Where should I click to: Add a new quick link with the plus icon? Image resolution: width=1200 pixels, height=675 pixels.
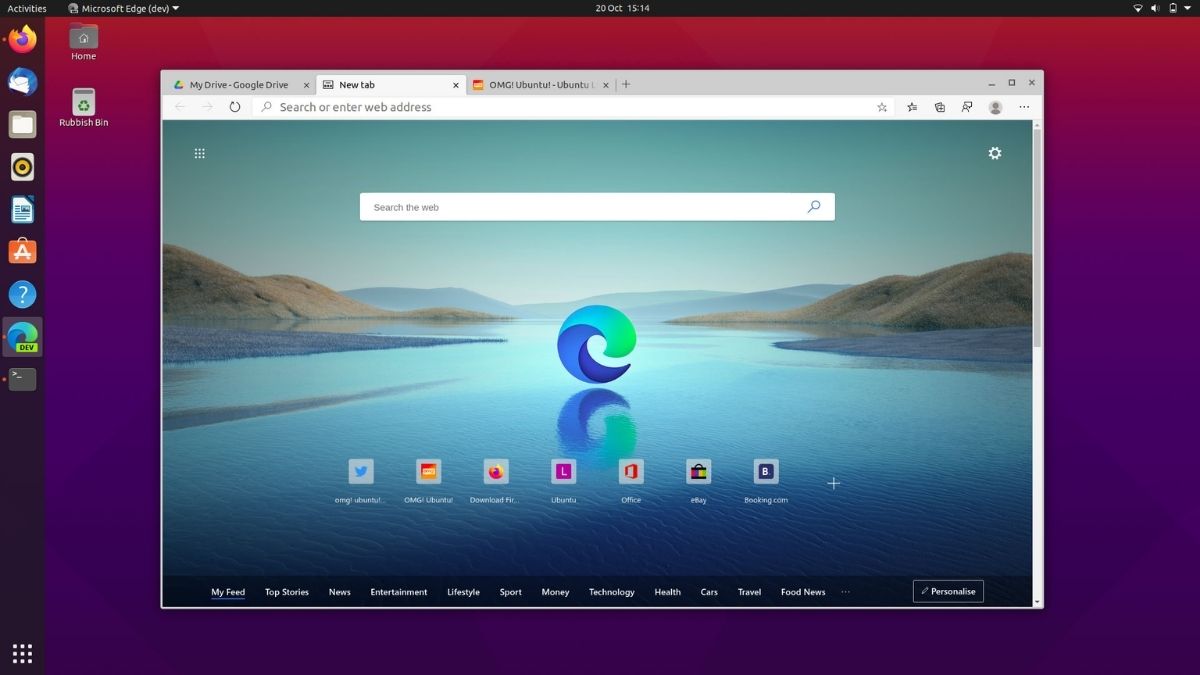click(833, 483)
